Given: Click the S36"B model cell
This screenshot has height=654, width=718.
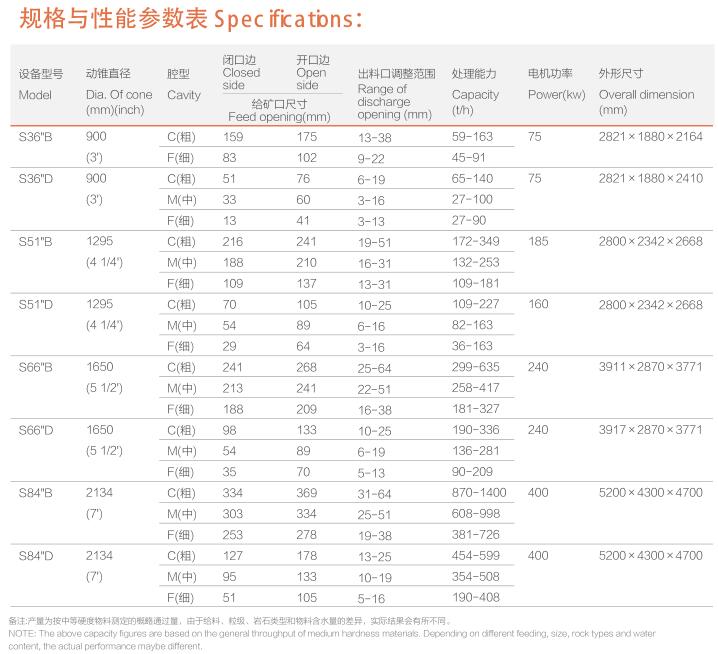Looking at the screenshot, I should click(39, 135).
